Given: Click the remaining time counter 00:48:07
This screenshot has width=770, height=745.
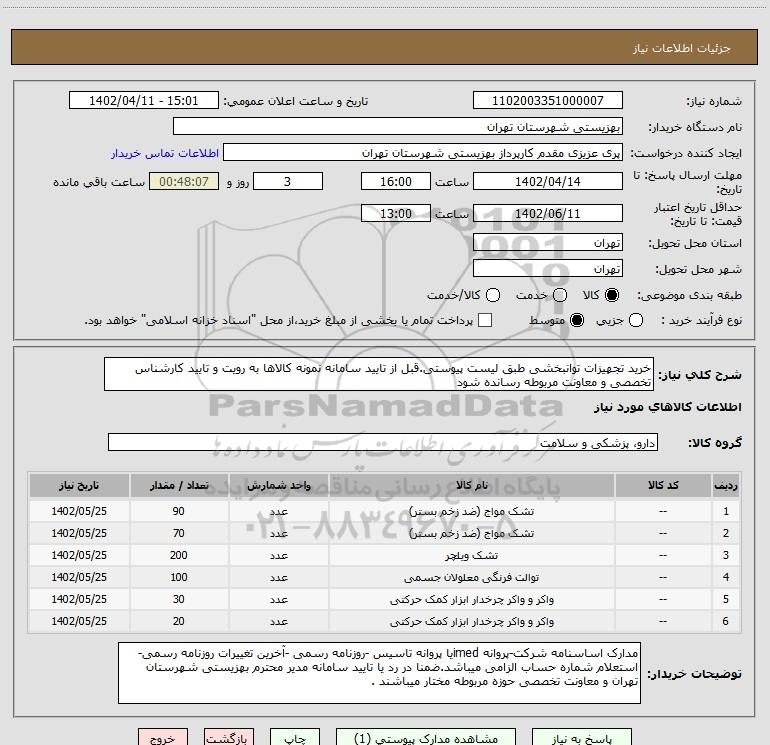Looking at the screenshot, I should tap(184, 181).
